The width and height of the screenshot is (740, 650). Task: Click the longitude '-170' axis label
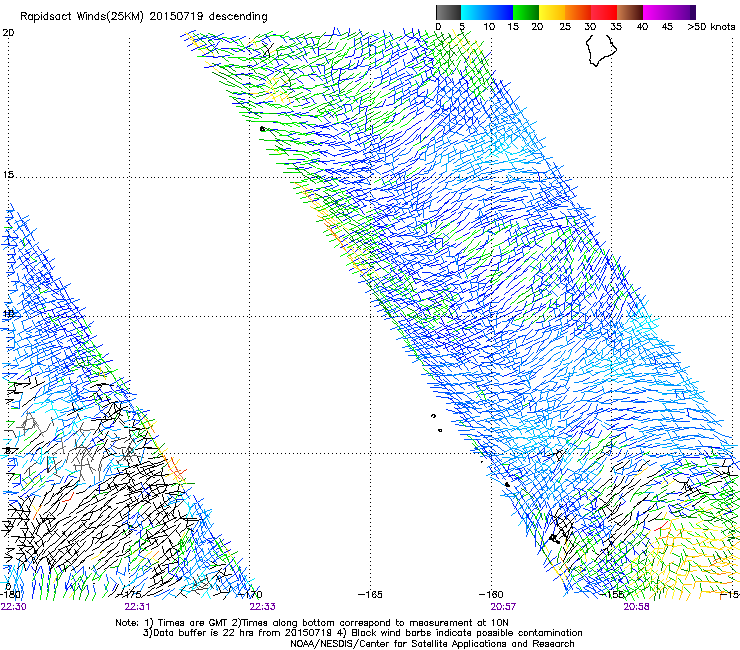tap(250, 594)
